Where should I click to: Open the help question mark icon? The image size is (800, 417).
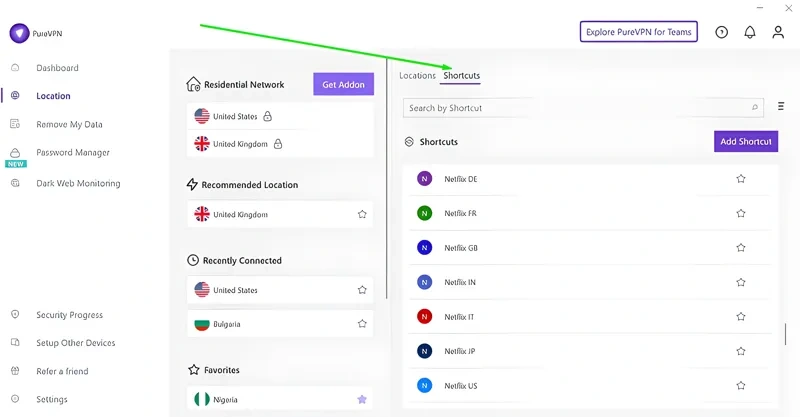[x=721, y=32]
